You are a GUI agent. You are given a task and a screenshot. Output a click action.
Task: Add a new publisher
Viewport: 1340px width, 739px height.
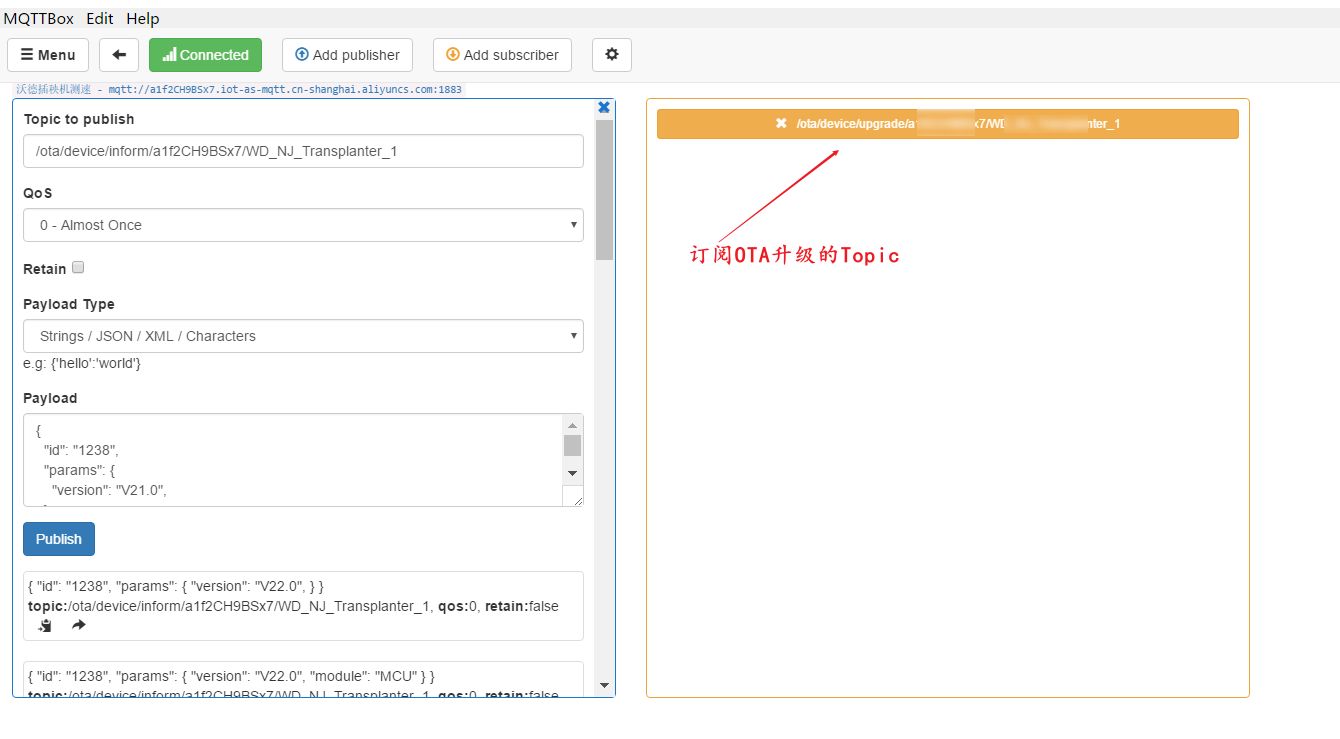[347, 55]
